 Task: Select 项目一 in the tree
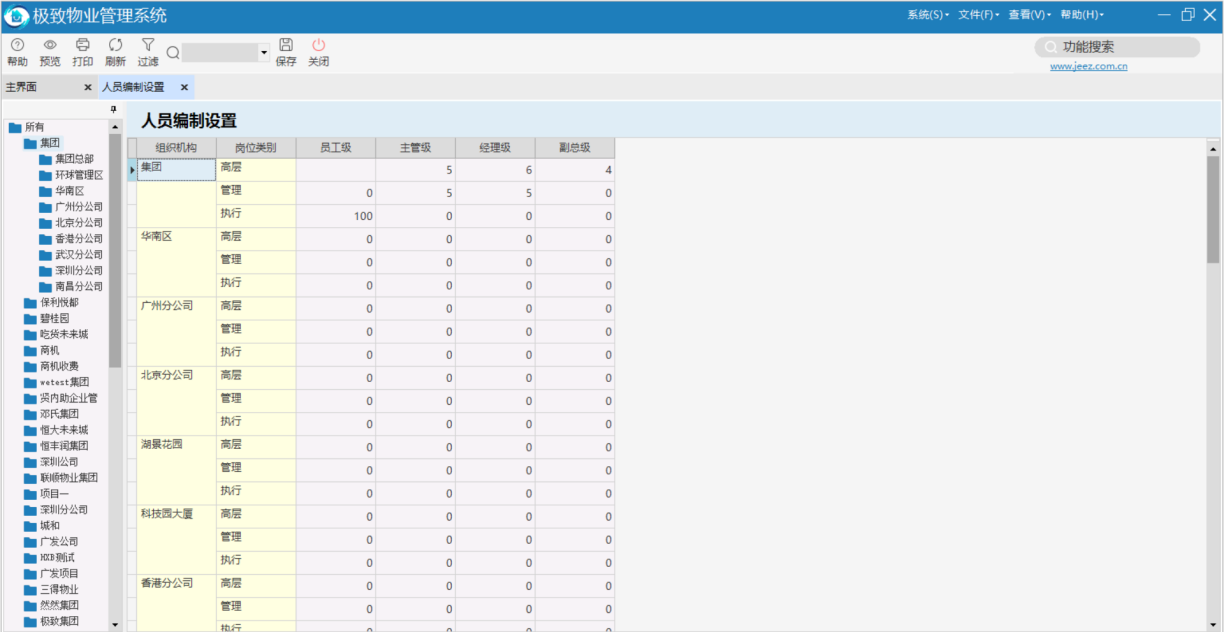point(54,494)
